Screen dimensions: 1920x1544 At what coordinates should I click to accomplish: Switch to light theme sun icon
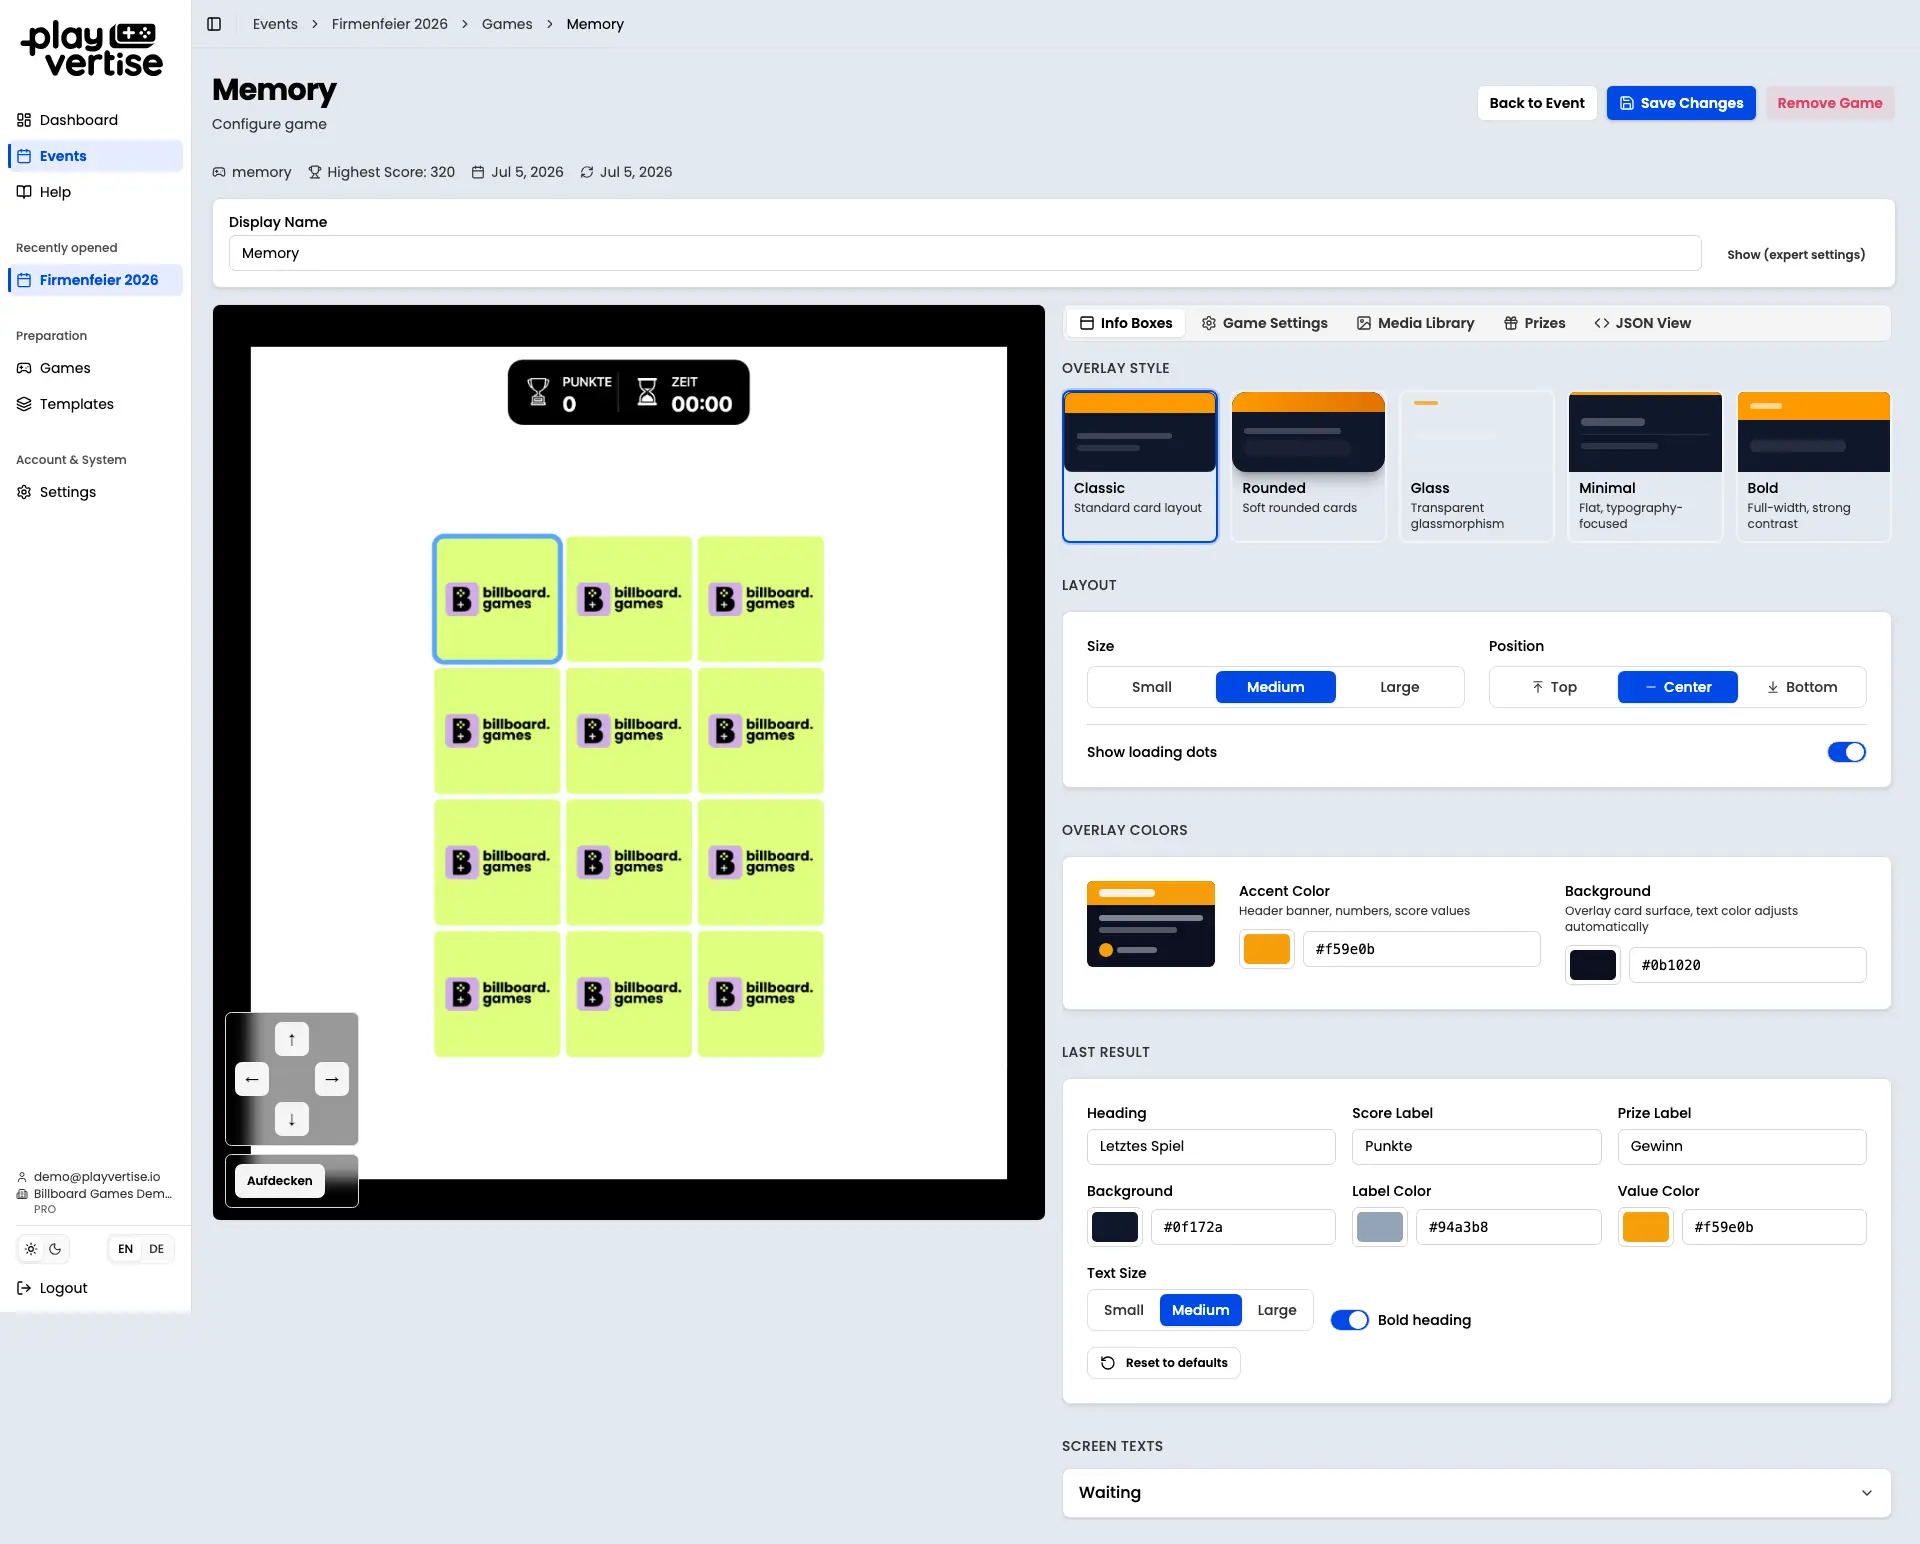click(x=31, y=1249)
